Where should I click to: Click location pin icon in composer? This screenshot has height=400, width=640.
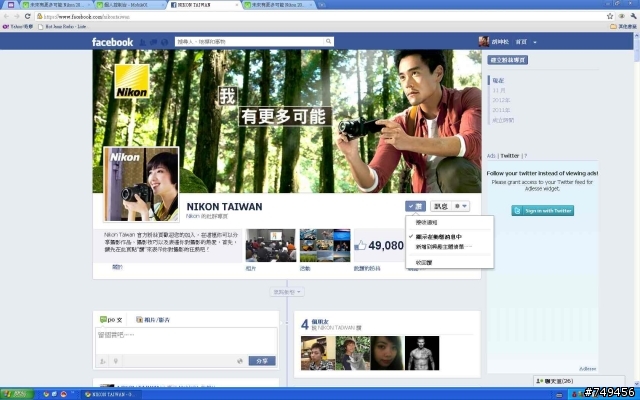[x=116, y=361]
